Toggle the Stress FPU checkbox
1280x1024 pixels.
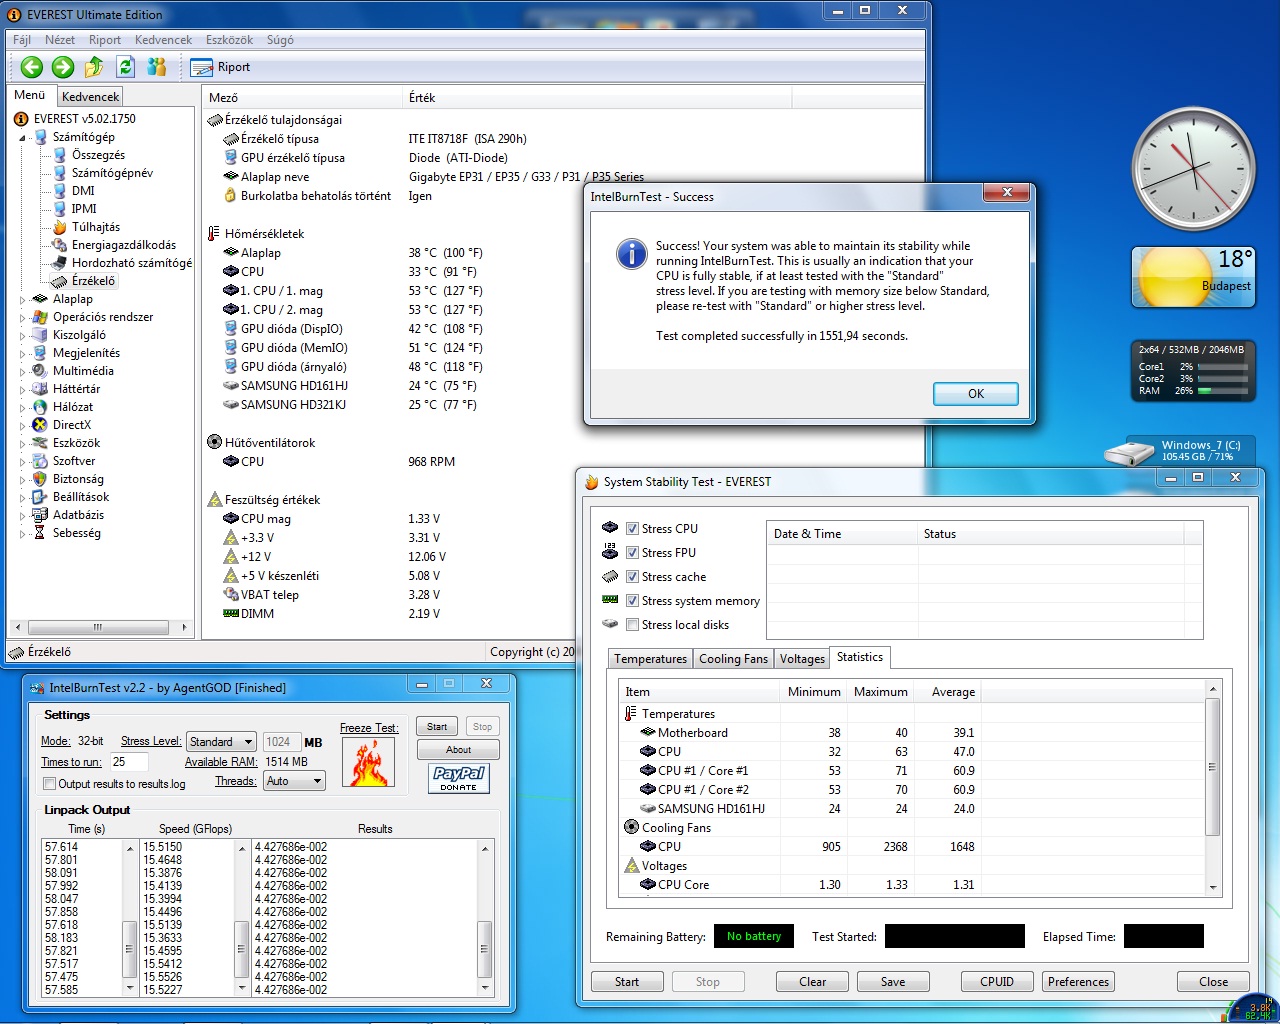point(632,552)
